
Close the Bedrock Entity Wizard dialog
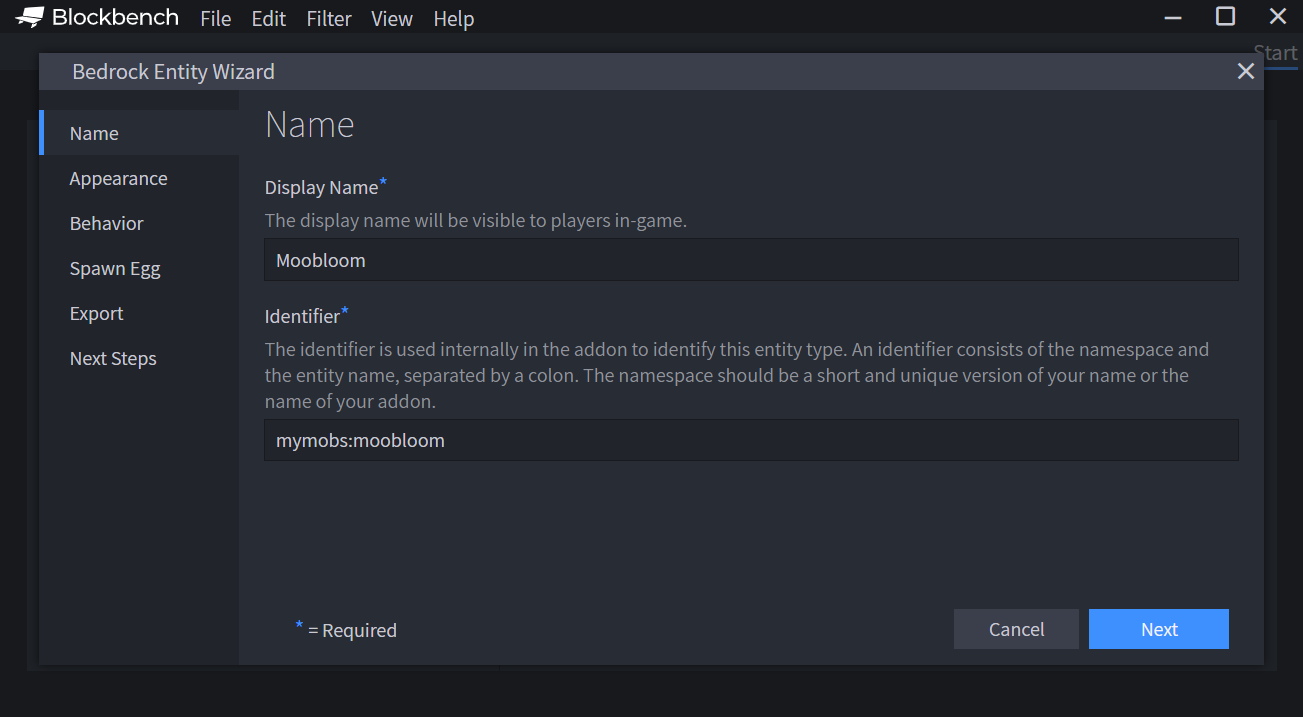click(x=1245, y=71)
